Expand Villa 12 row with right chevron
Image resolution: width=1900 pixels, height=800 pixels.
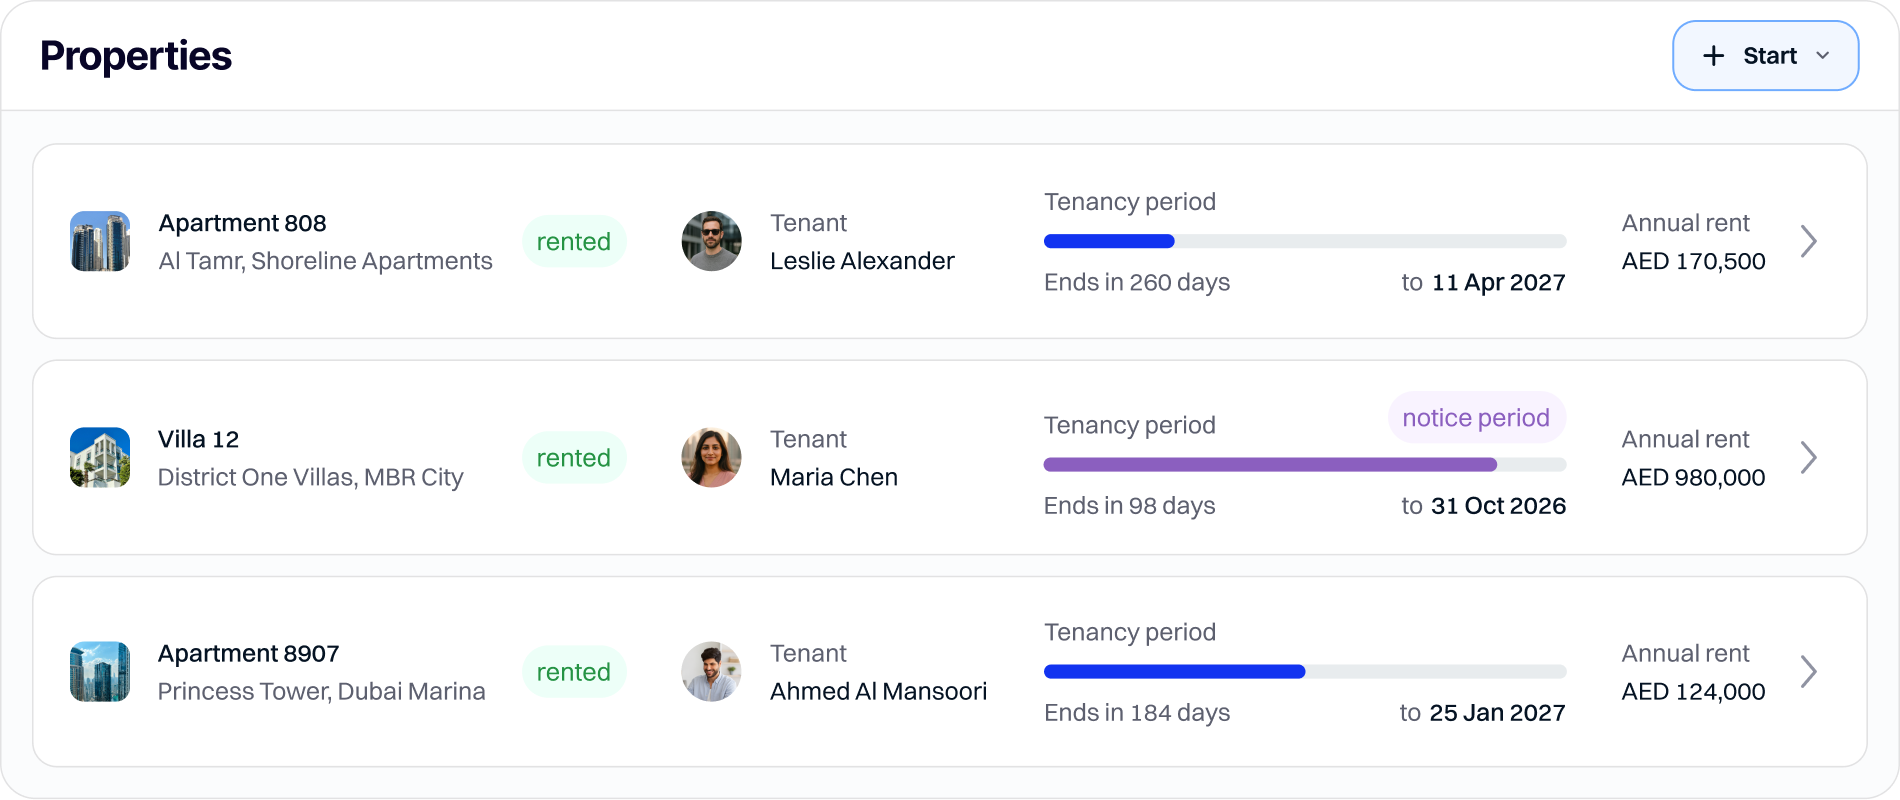point(1808,457)
